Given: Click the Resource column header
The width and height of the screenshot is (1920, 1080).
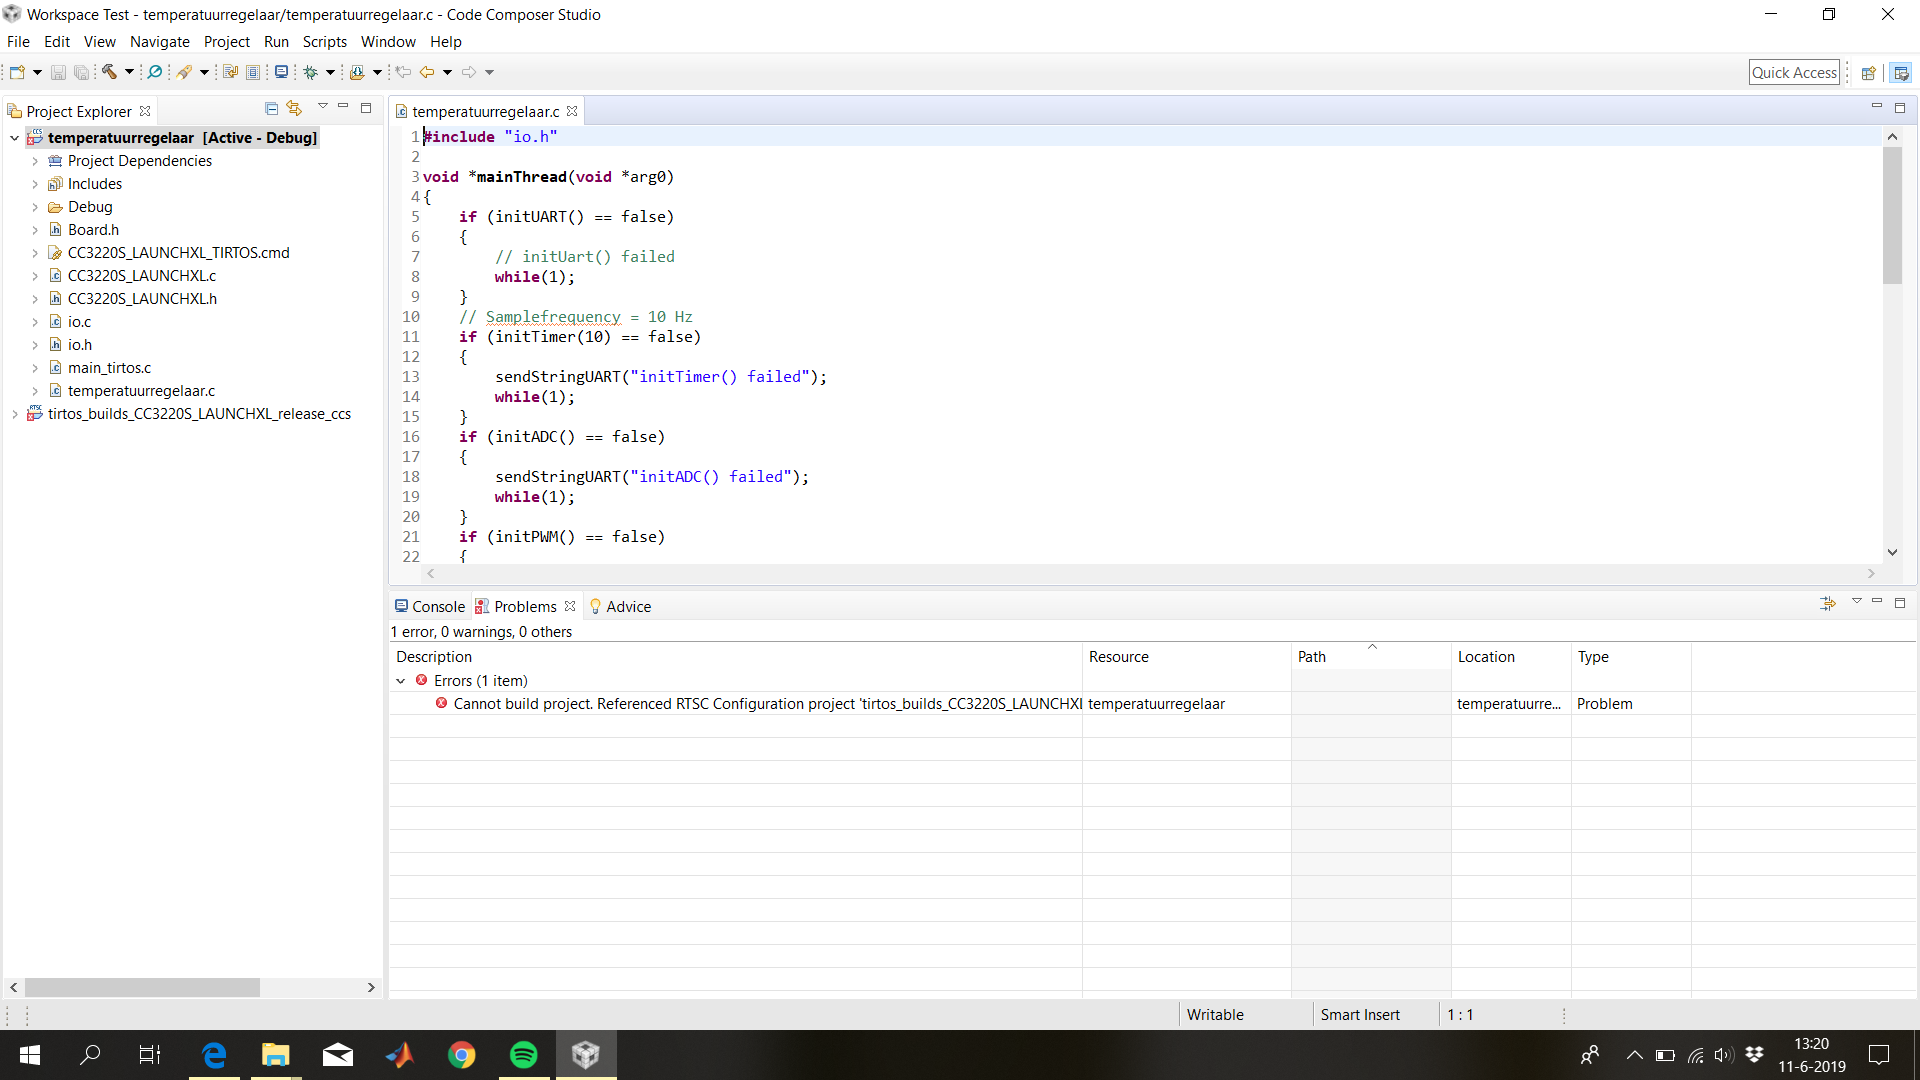Looking at the screenshot, I should tap(1186, 657).
